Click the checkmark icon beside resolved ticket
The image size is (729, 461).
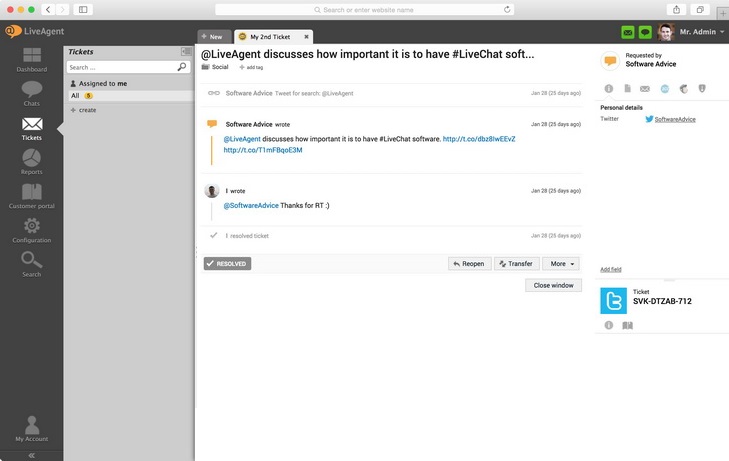(213, 235)
